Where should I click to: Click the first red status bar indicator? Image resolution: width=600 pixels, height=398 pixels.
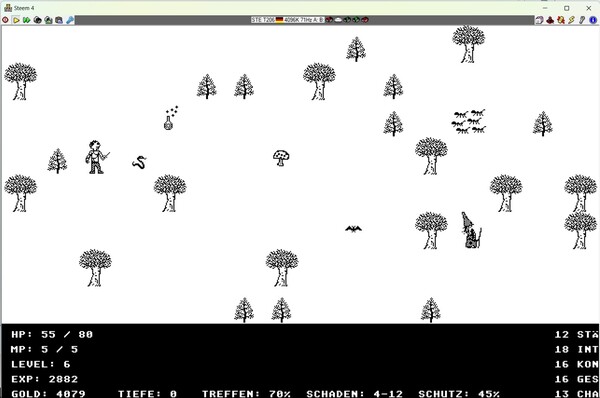pyautogui.click(x=329, y=20)
